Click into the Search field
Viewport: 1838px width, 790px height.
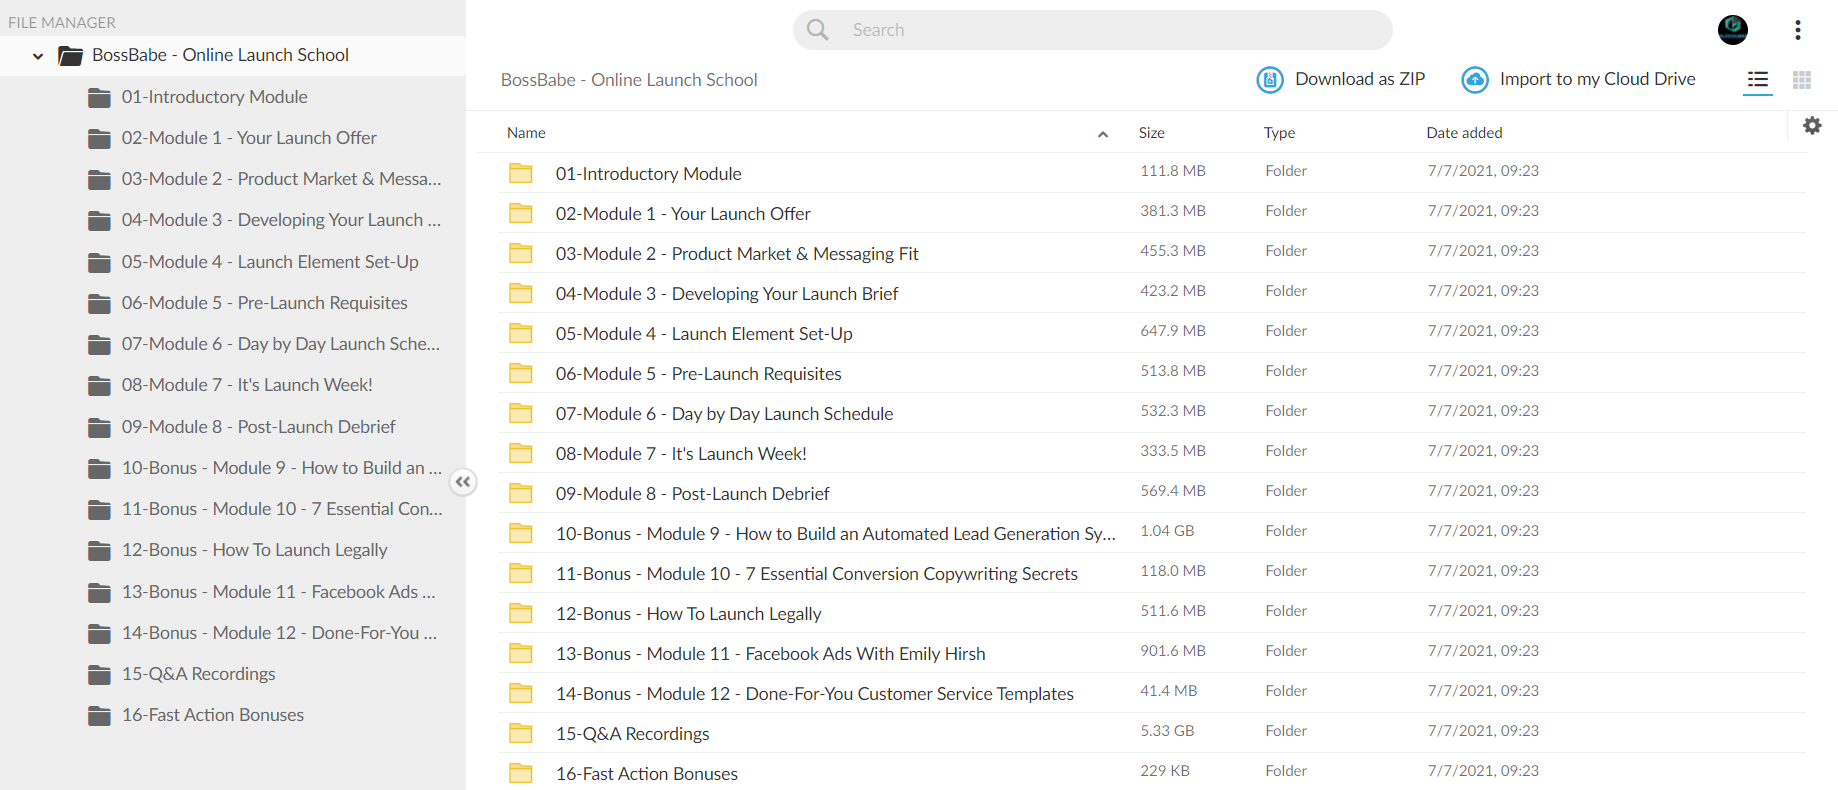(x=1093, y=30)
